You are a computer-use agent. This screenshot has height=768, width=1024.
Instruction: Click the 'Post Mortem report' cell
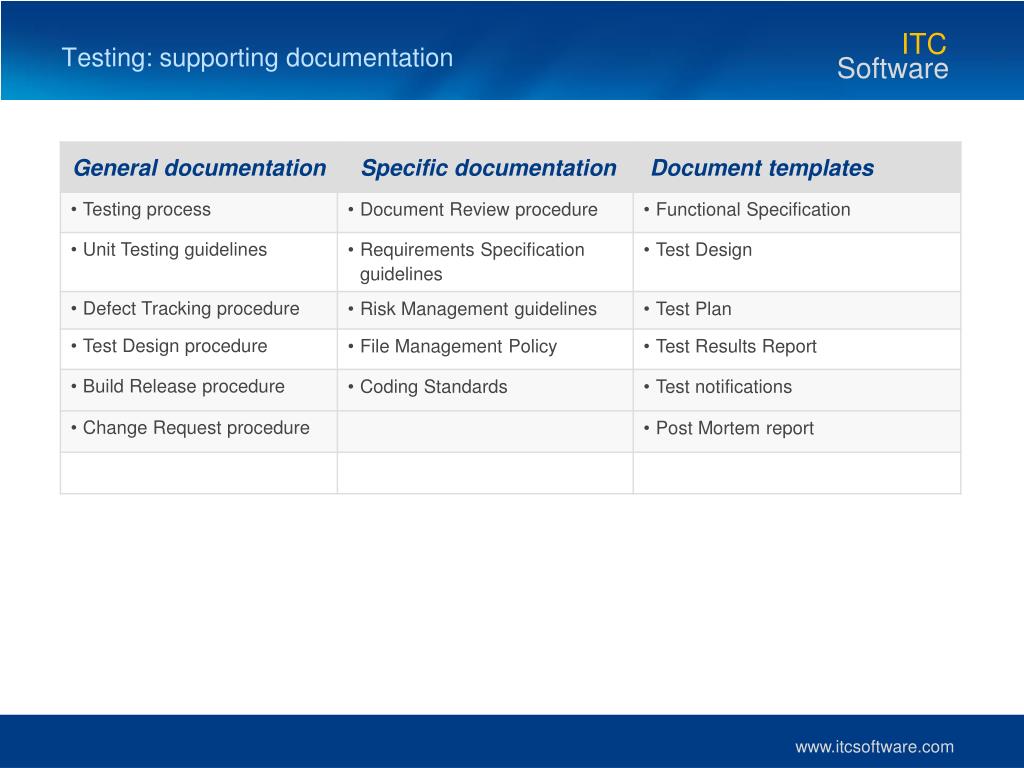pyautogui.click(x=797, y=431)
